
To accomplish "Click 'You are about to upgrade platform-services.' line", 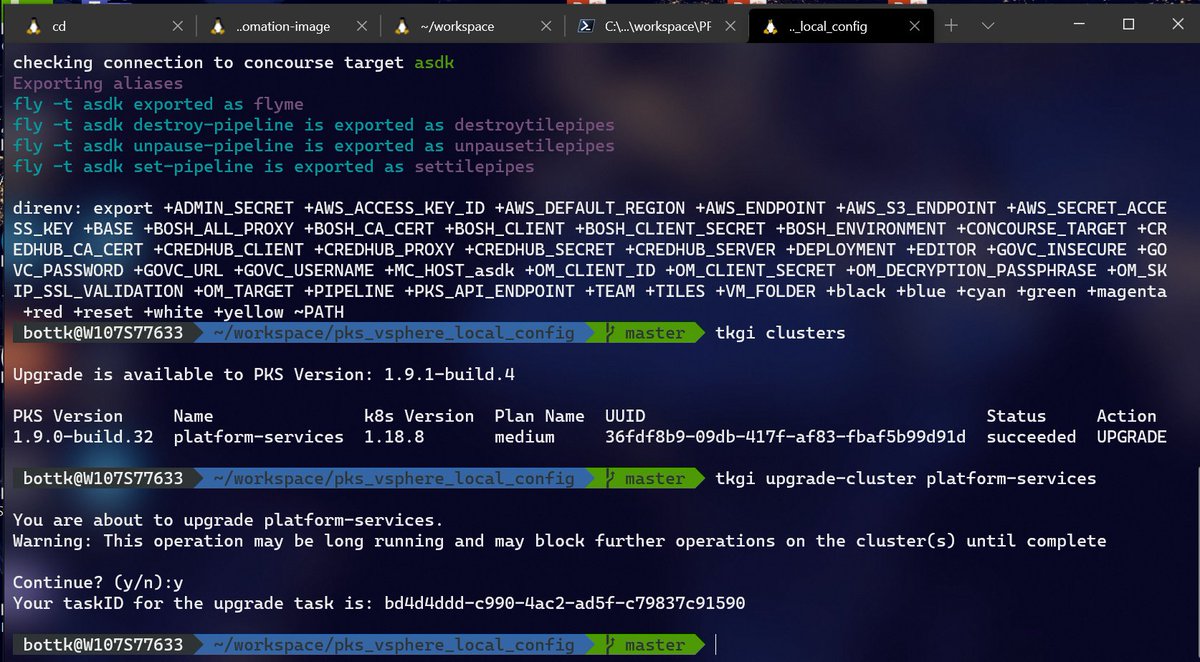I will point(228,520).
